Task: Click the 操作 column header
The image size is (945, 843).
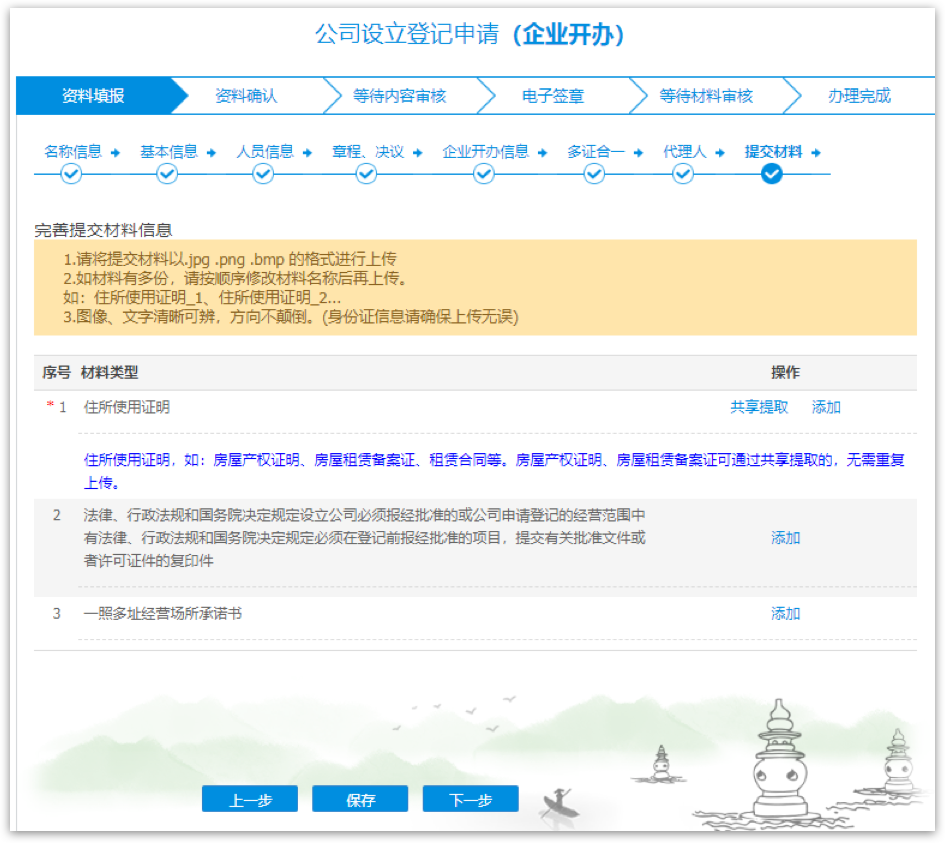Action: (786, 372)
